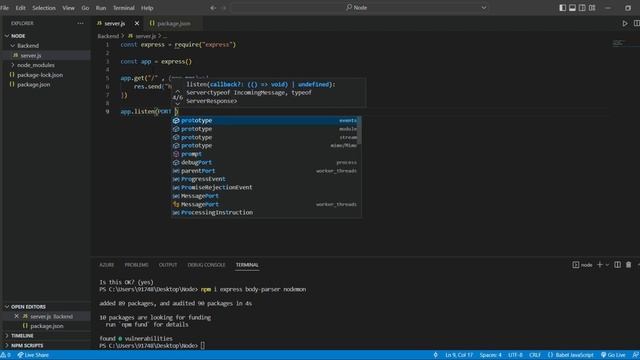Click the suggestion list scrollbar
The width and height of the screenshot is (640, 360).
tap(359, 130)
